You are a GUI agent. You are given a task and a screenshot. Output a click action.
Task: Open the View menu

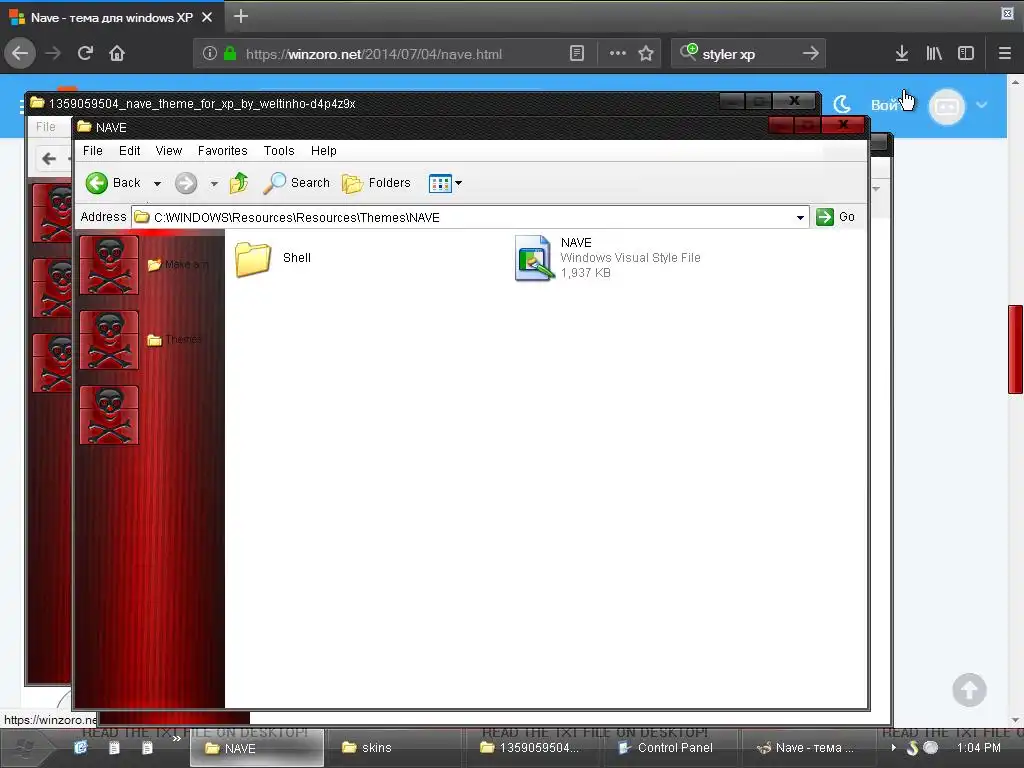click(x=168, y=151)
